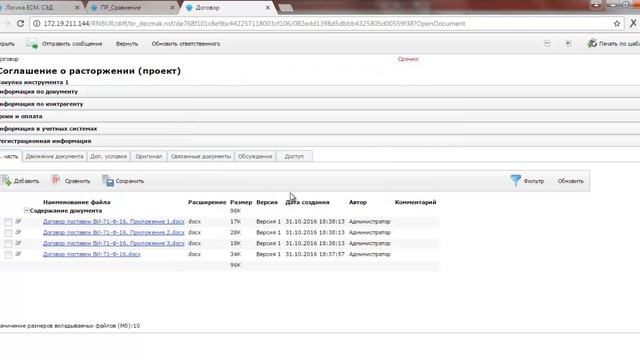640x360 pixels.
Task: Expand the Сроки и оплата section
Action: tap(21, 116)
